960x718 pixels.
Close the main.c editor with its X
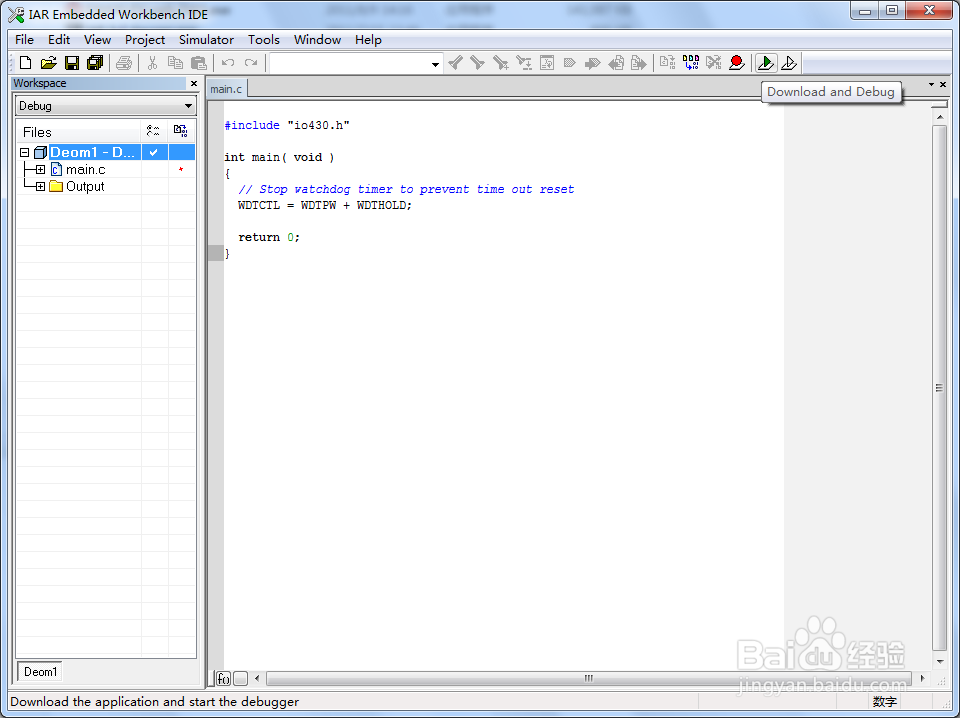tap(943, 84)
